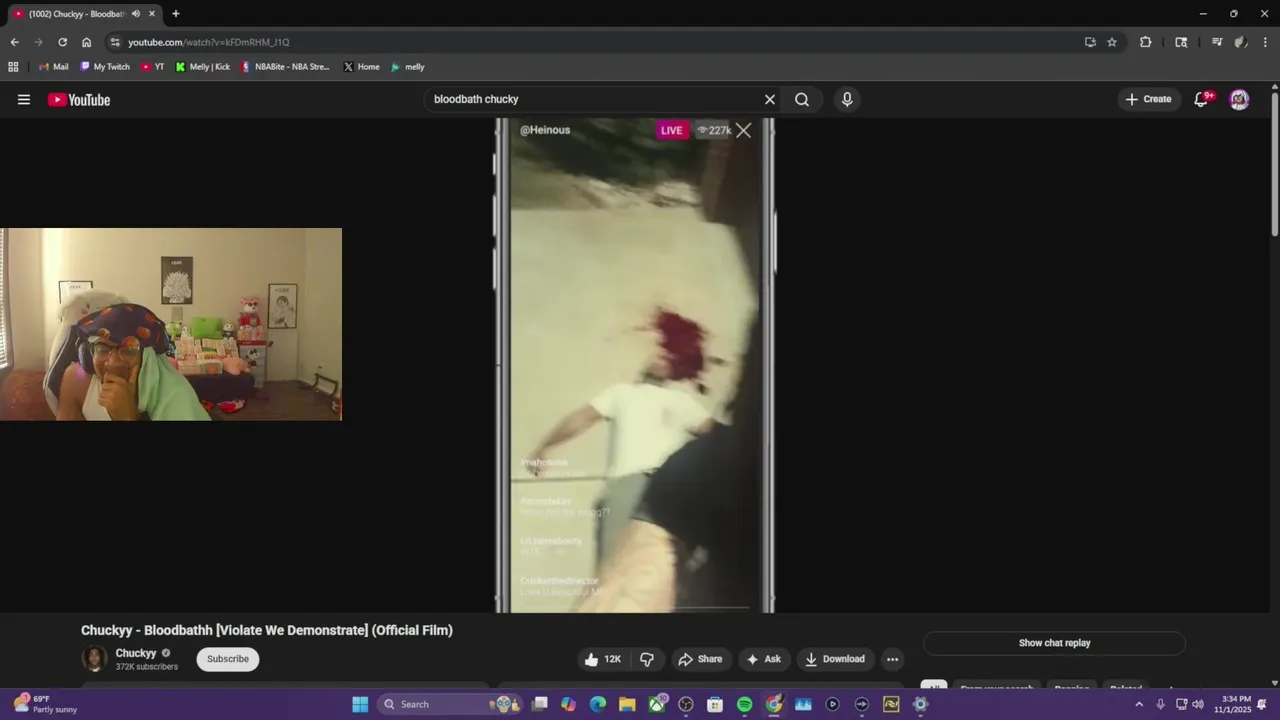This screenshot has height=720, width=1280.
Task: Go to YouTube home via logo
Action: click(79, 99)
